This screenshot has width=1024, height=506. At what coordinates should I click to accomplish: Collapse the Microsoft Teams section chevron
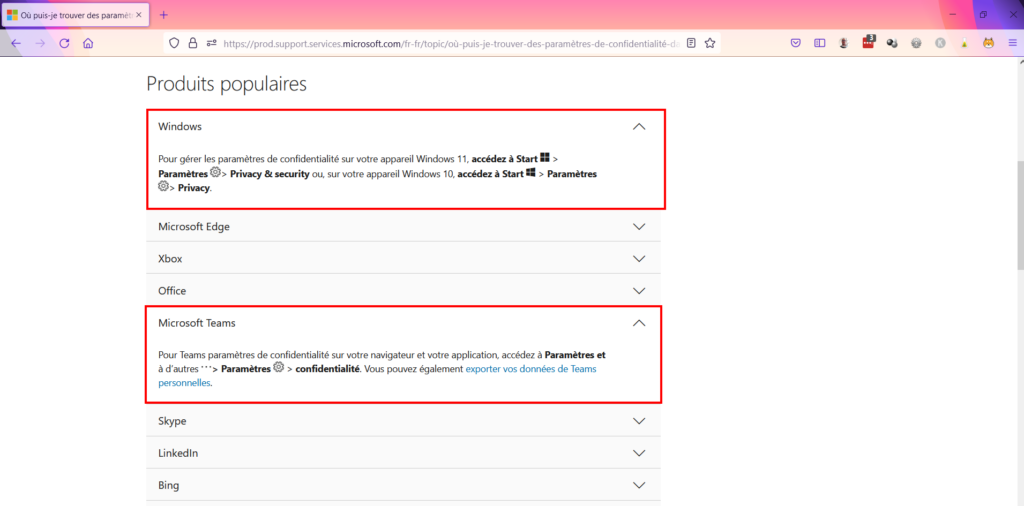point(639,323)
